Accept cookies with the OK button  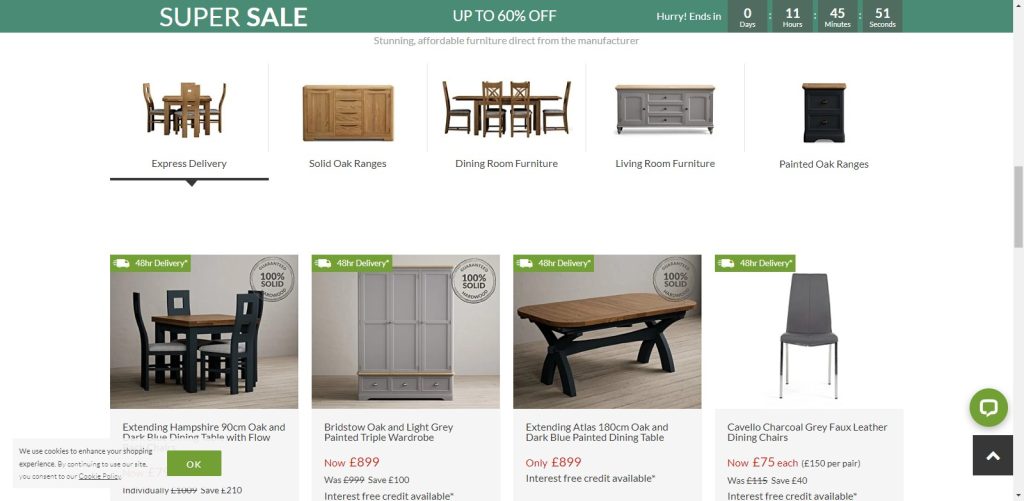[194, 463]
